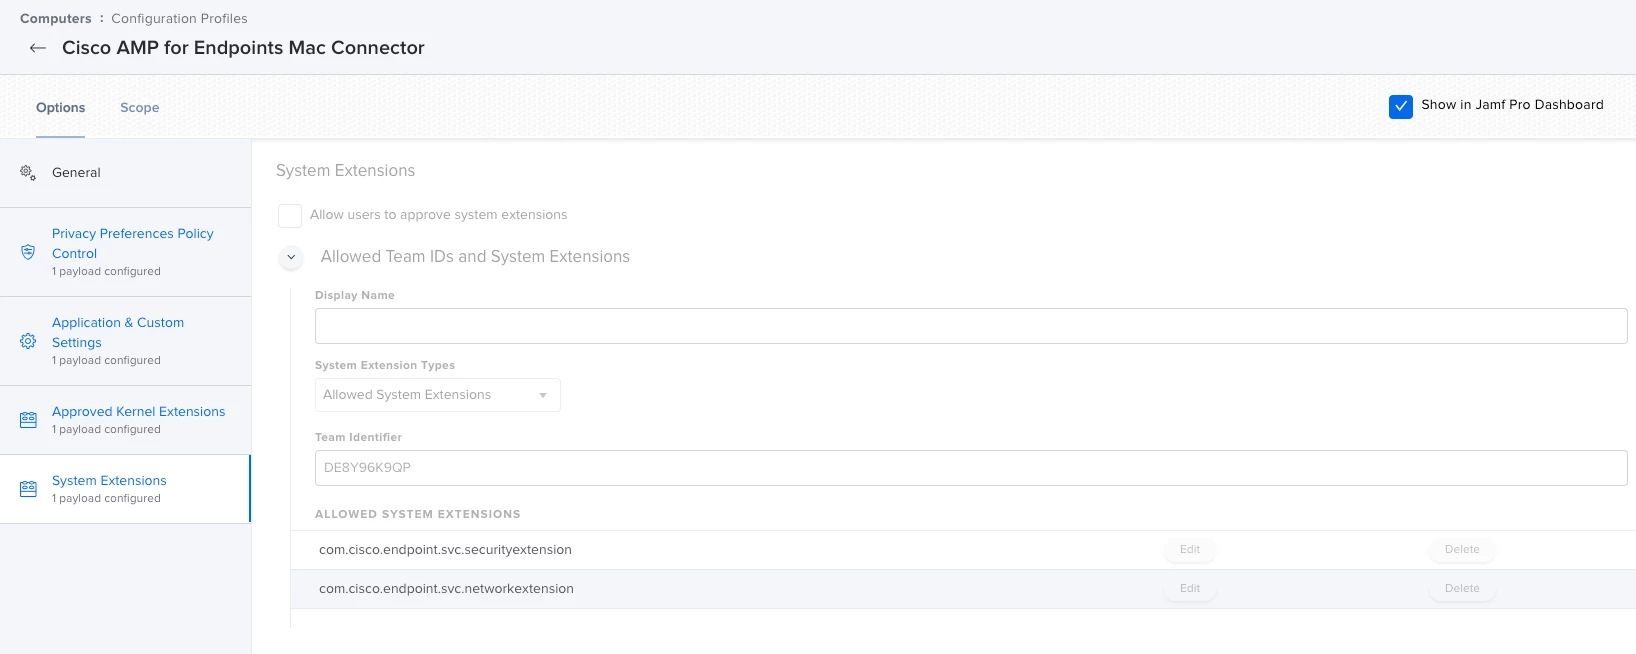Image resolution: width=1636 pixels, height=654 pixels.
Task: Enable Allow users to approve system extensions
Action: [290, 215]
